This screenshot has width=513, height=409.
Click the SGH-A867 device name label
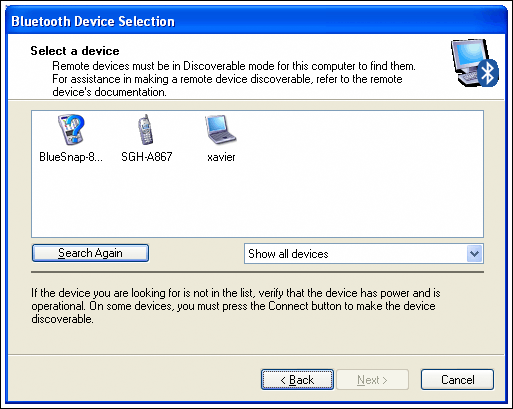(147, 157)
